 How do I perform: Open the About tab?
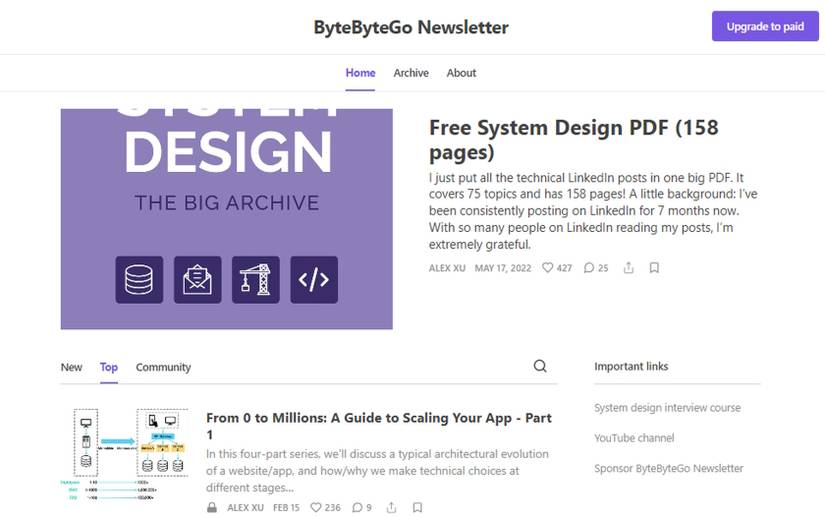pos(461,73)
